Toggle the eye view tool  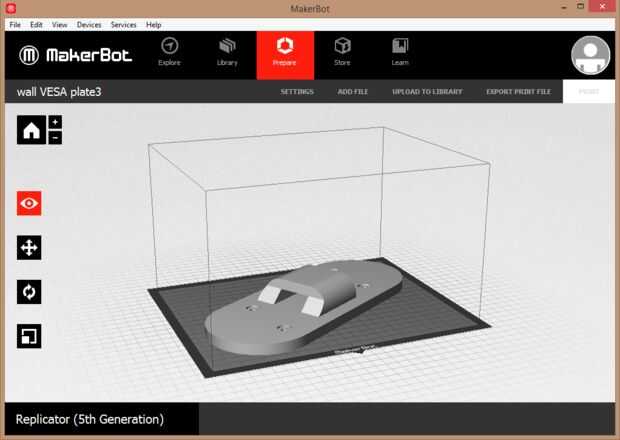29,203
